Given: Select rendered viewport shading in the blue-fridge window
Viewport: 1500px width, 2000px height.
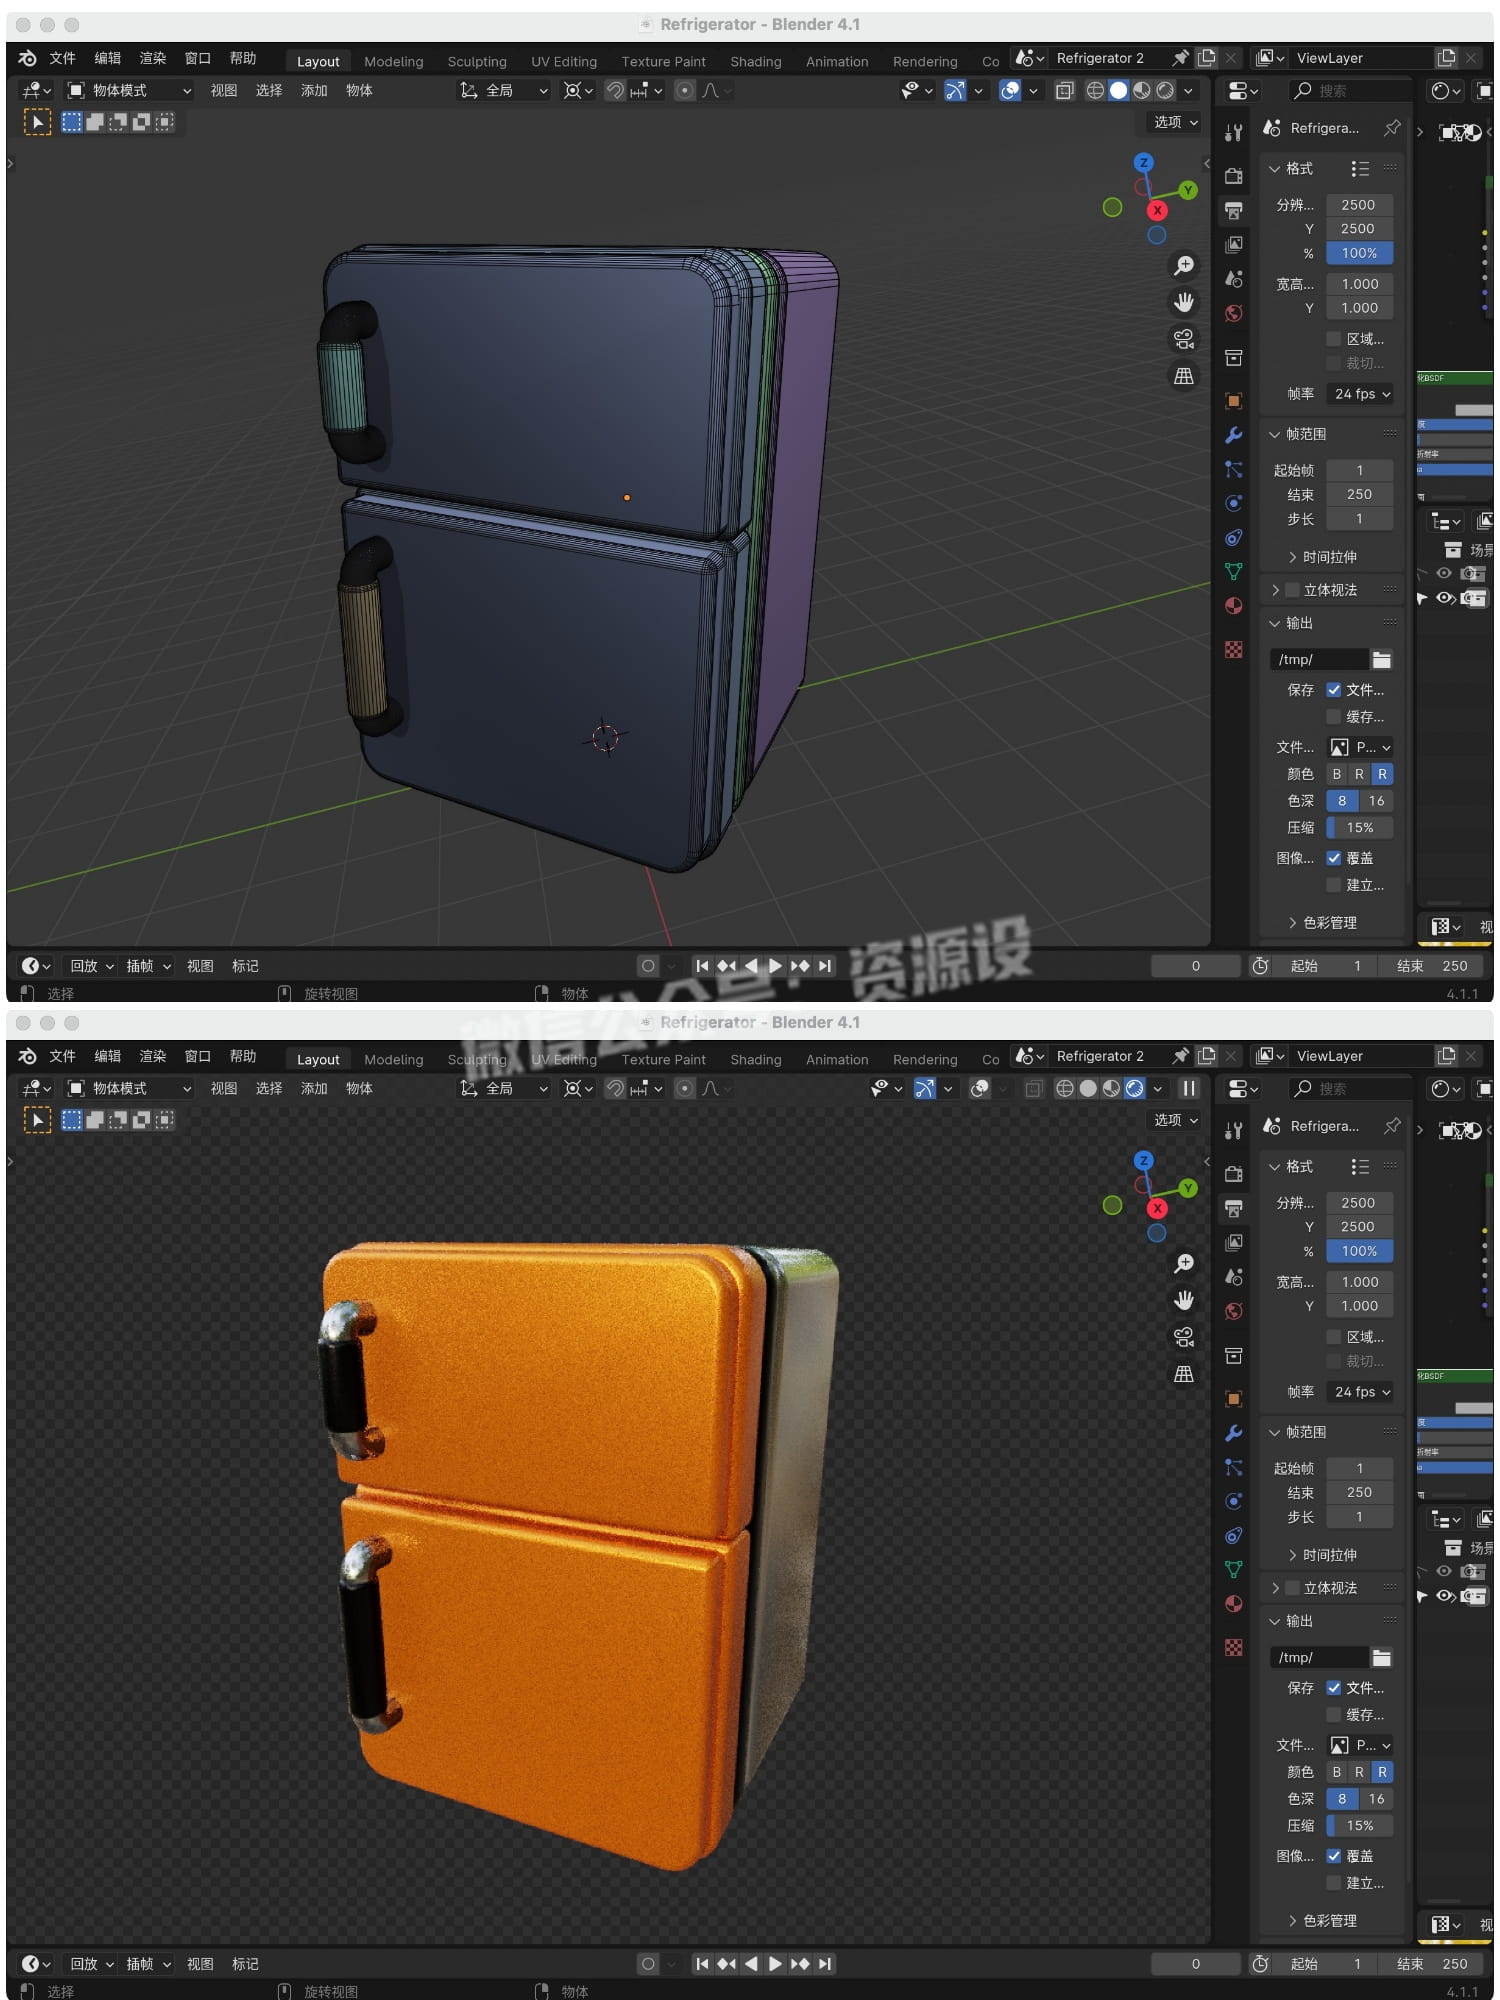Looking at the screenshot, I should pos(1165,91).
